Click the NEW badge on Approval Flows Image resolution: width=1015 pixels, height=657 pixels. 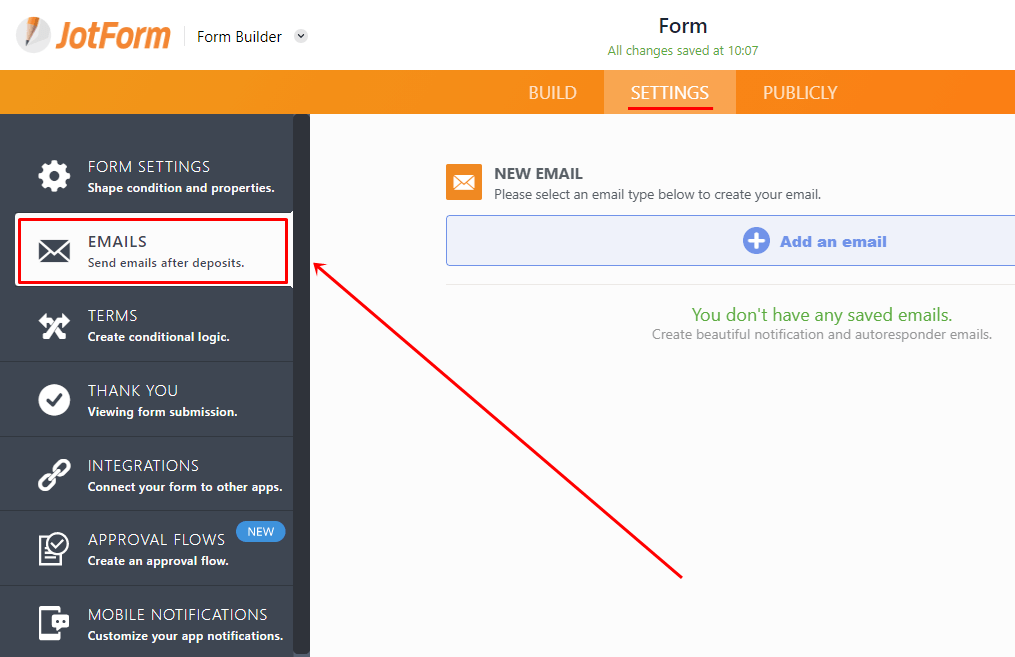click(x=260, y=532)
